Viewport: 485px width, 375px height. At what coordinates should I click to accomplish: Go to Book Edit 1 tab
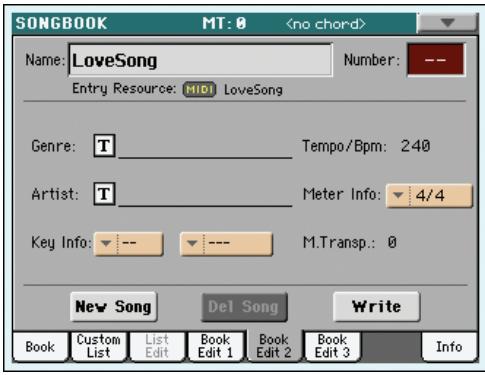pyautogui.click(x=215, y=347)
